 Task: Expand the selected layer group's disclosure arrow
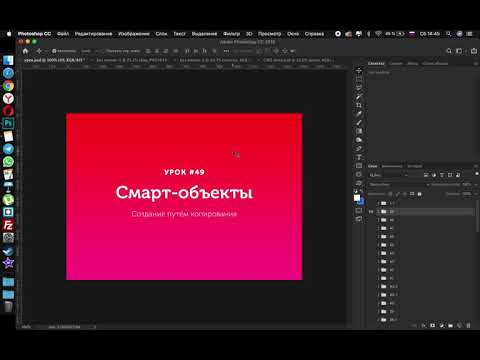point(378,212)
